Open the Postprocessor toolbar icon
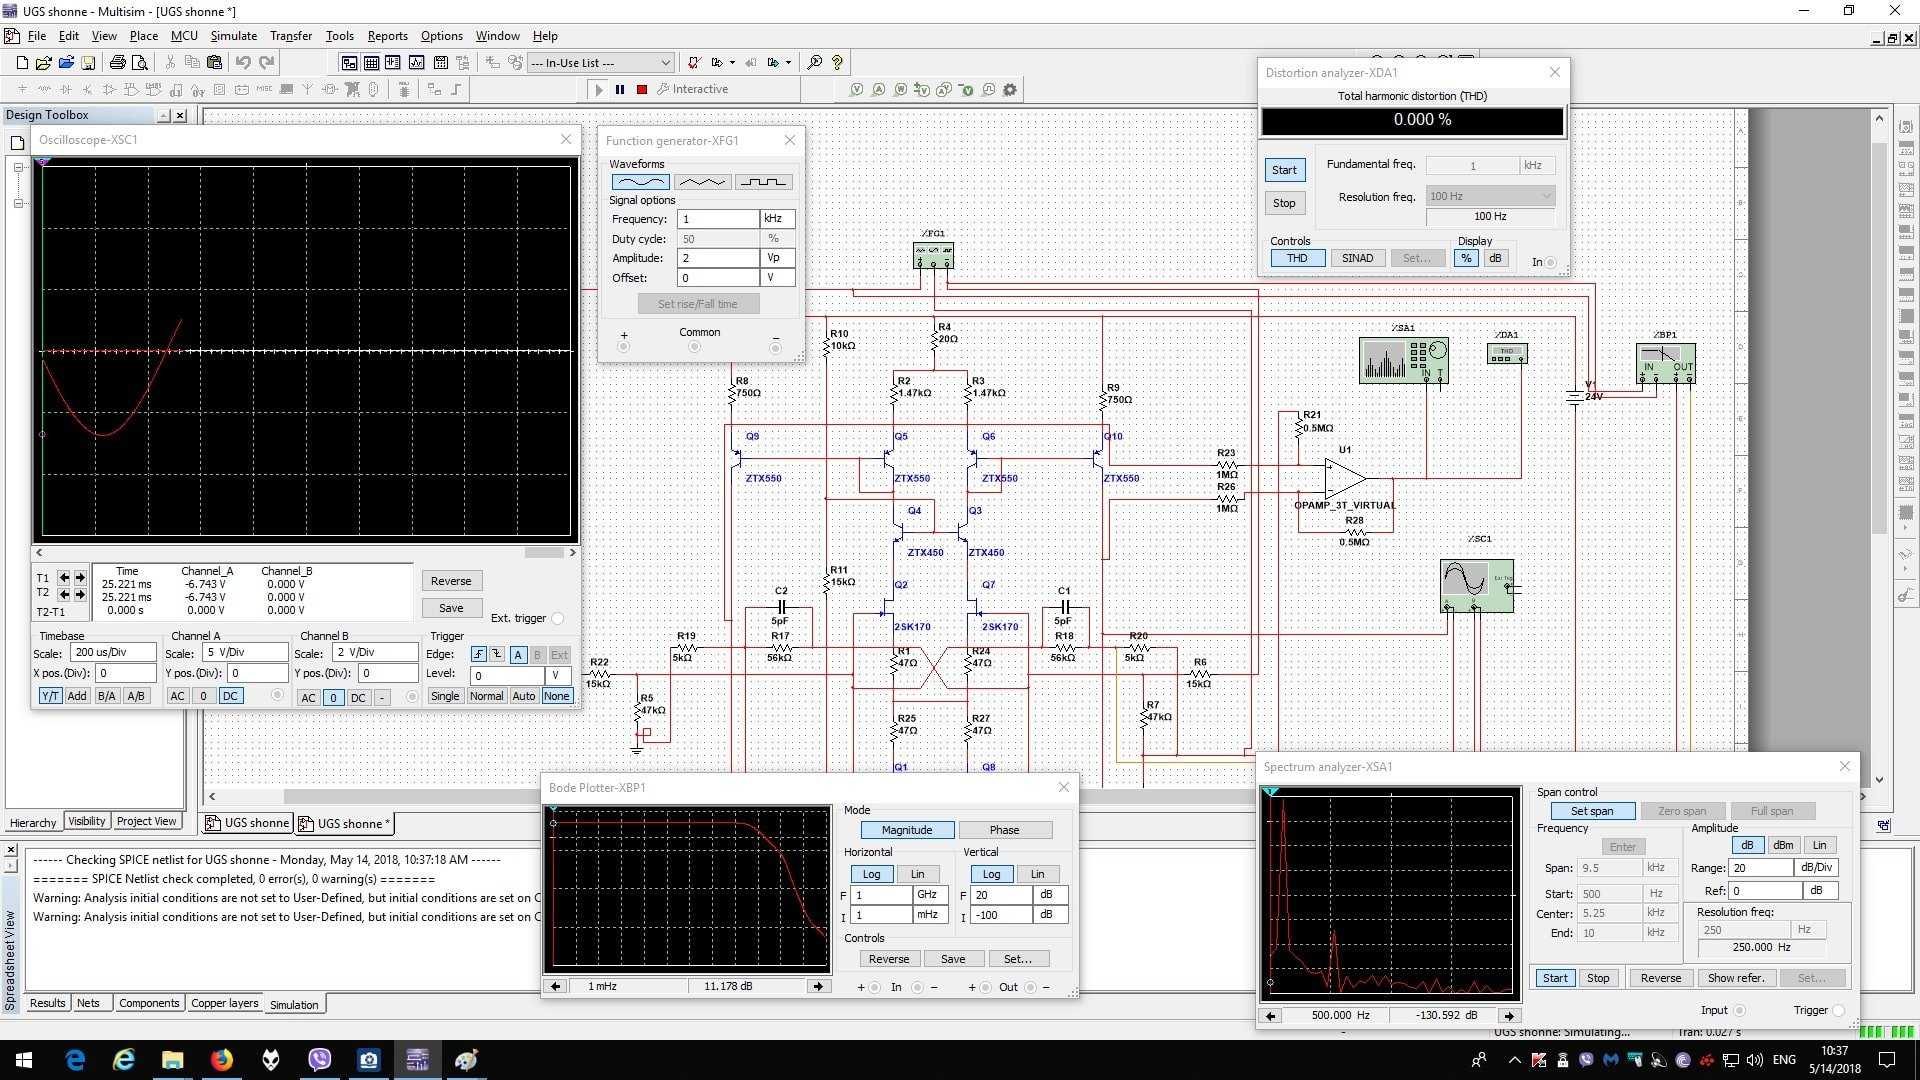This screenshot has width=1920, height=1080. pos(440,62)
